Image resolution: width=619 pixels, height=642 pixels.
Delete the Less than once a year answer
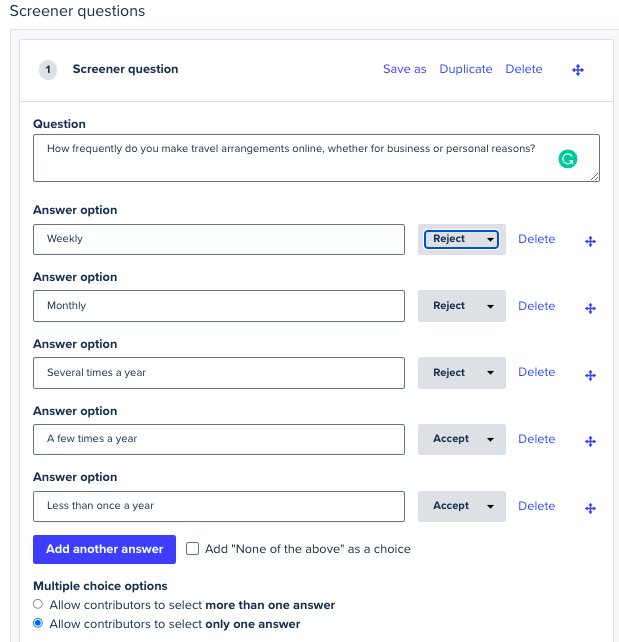coord(536,506)
